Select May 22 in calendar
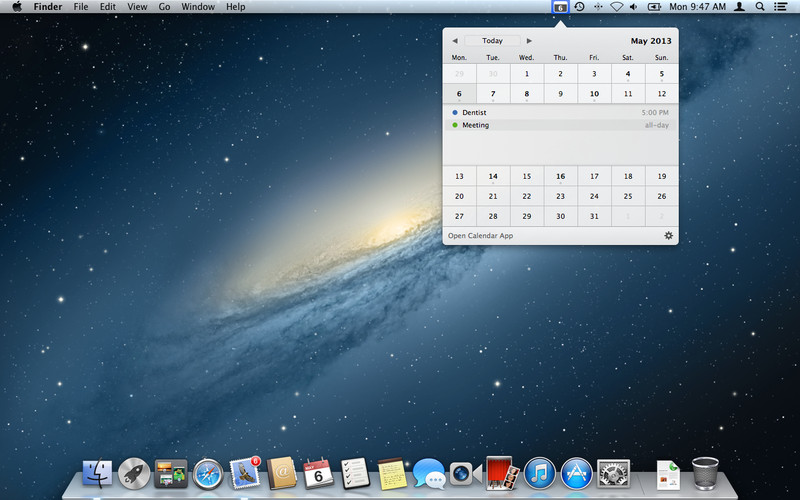The width and height of the screenshot is (800, 500). tap(527, 196)
